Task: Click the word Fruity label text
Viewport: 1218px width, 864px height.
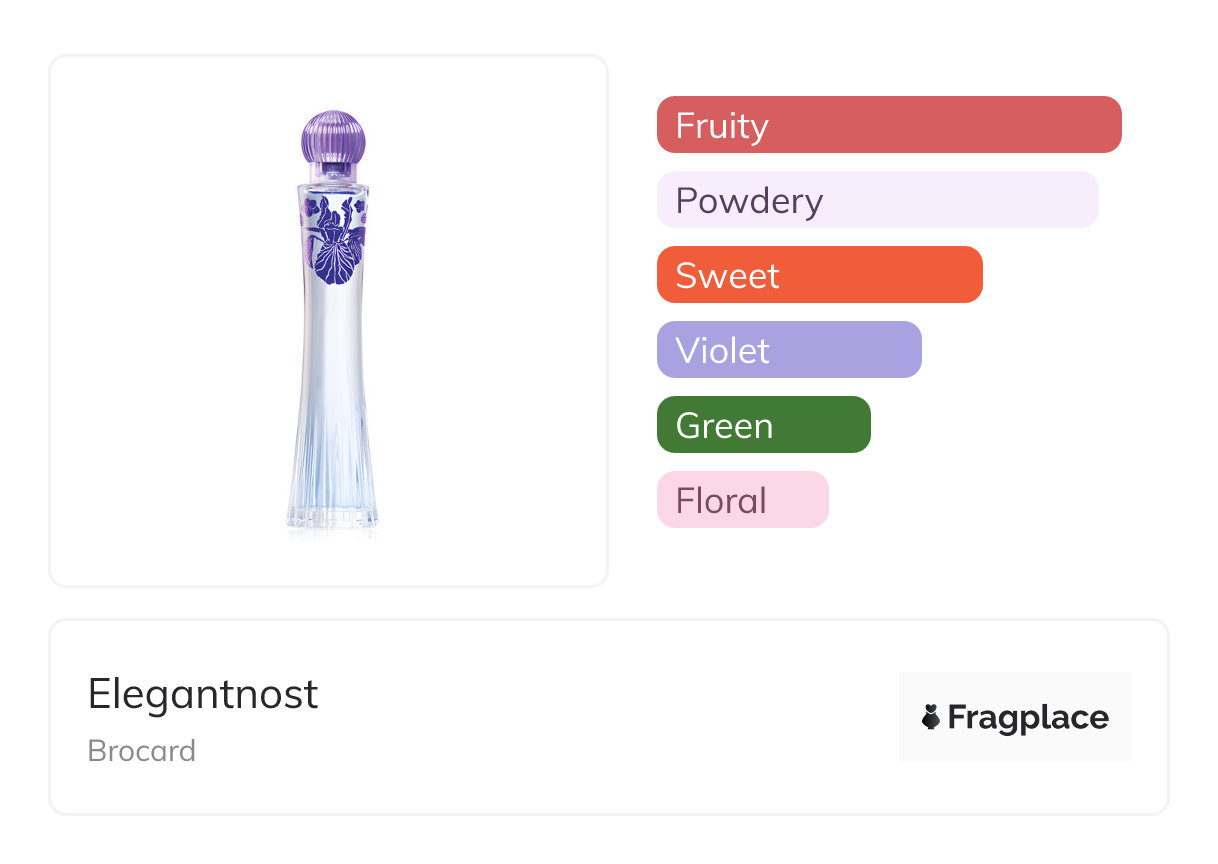Action: pos(722,126)
